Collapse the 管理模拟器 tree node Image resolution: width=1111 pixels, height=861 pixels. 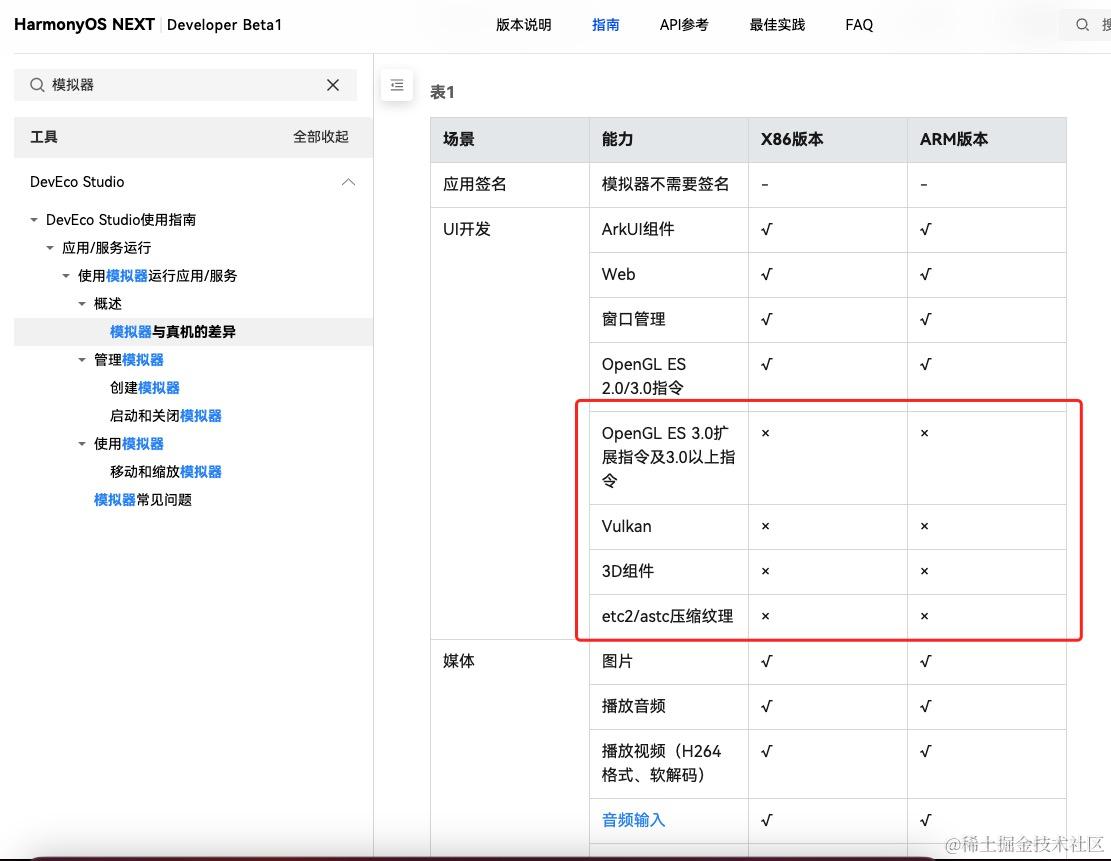(x=82, y=359)
